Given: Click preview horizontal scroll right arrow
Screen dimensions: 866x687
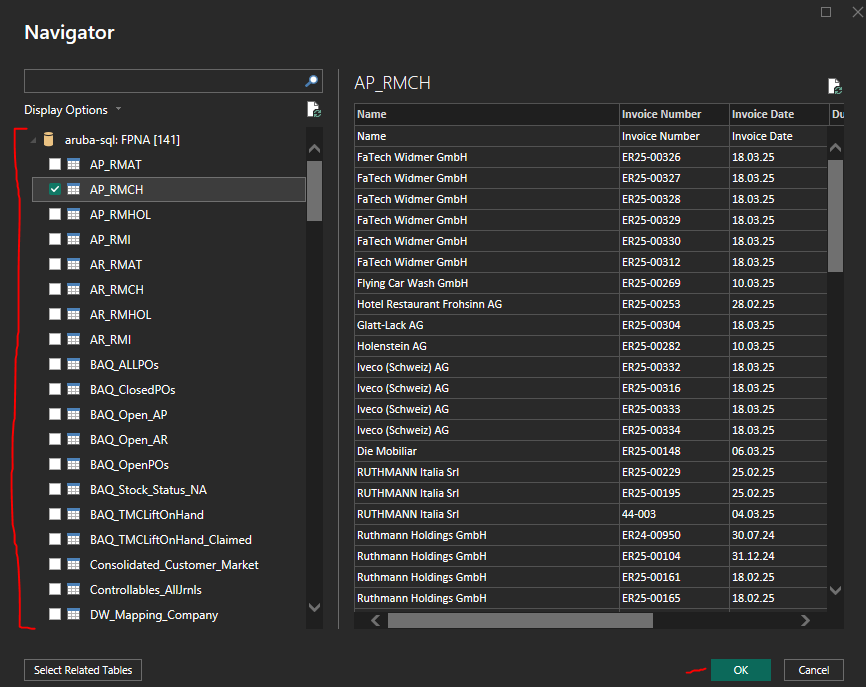Looking at the screenshot, I should click(805, 620).
